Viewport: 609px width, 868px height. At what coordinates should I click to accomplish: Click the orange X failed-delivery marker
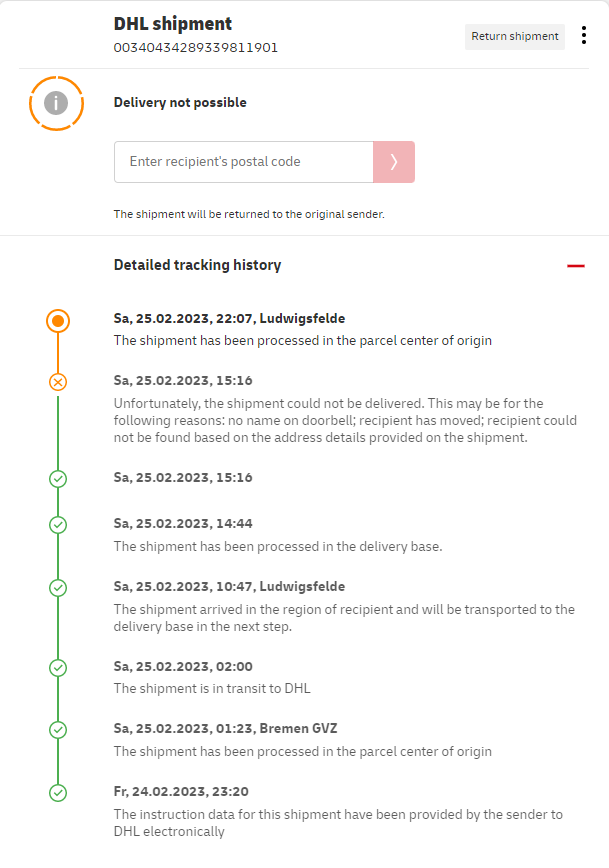[x=58, y=382]
